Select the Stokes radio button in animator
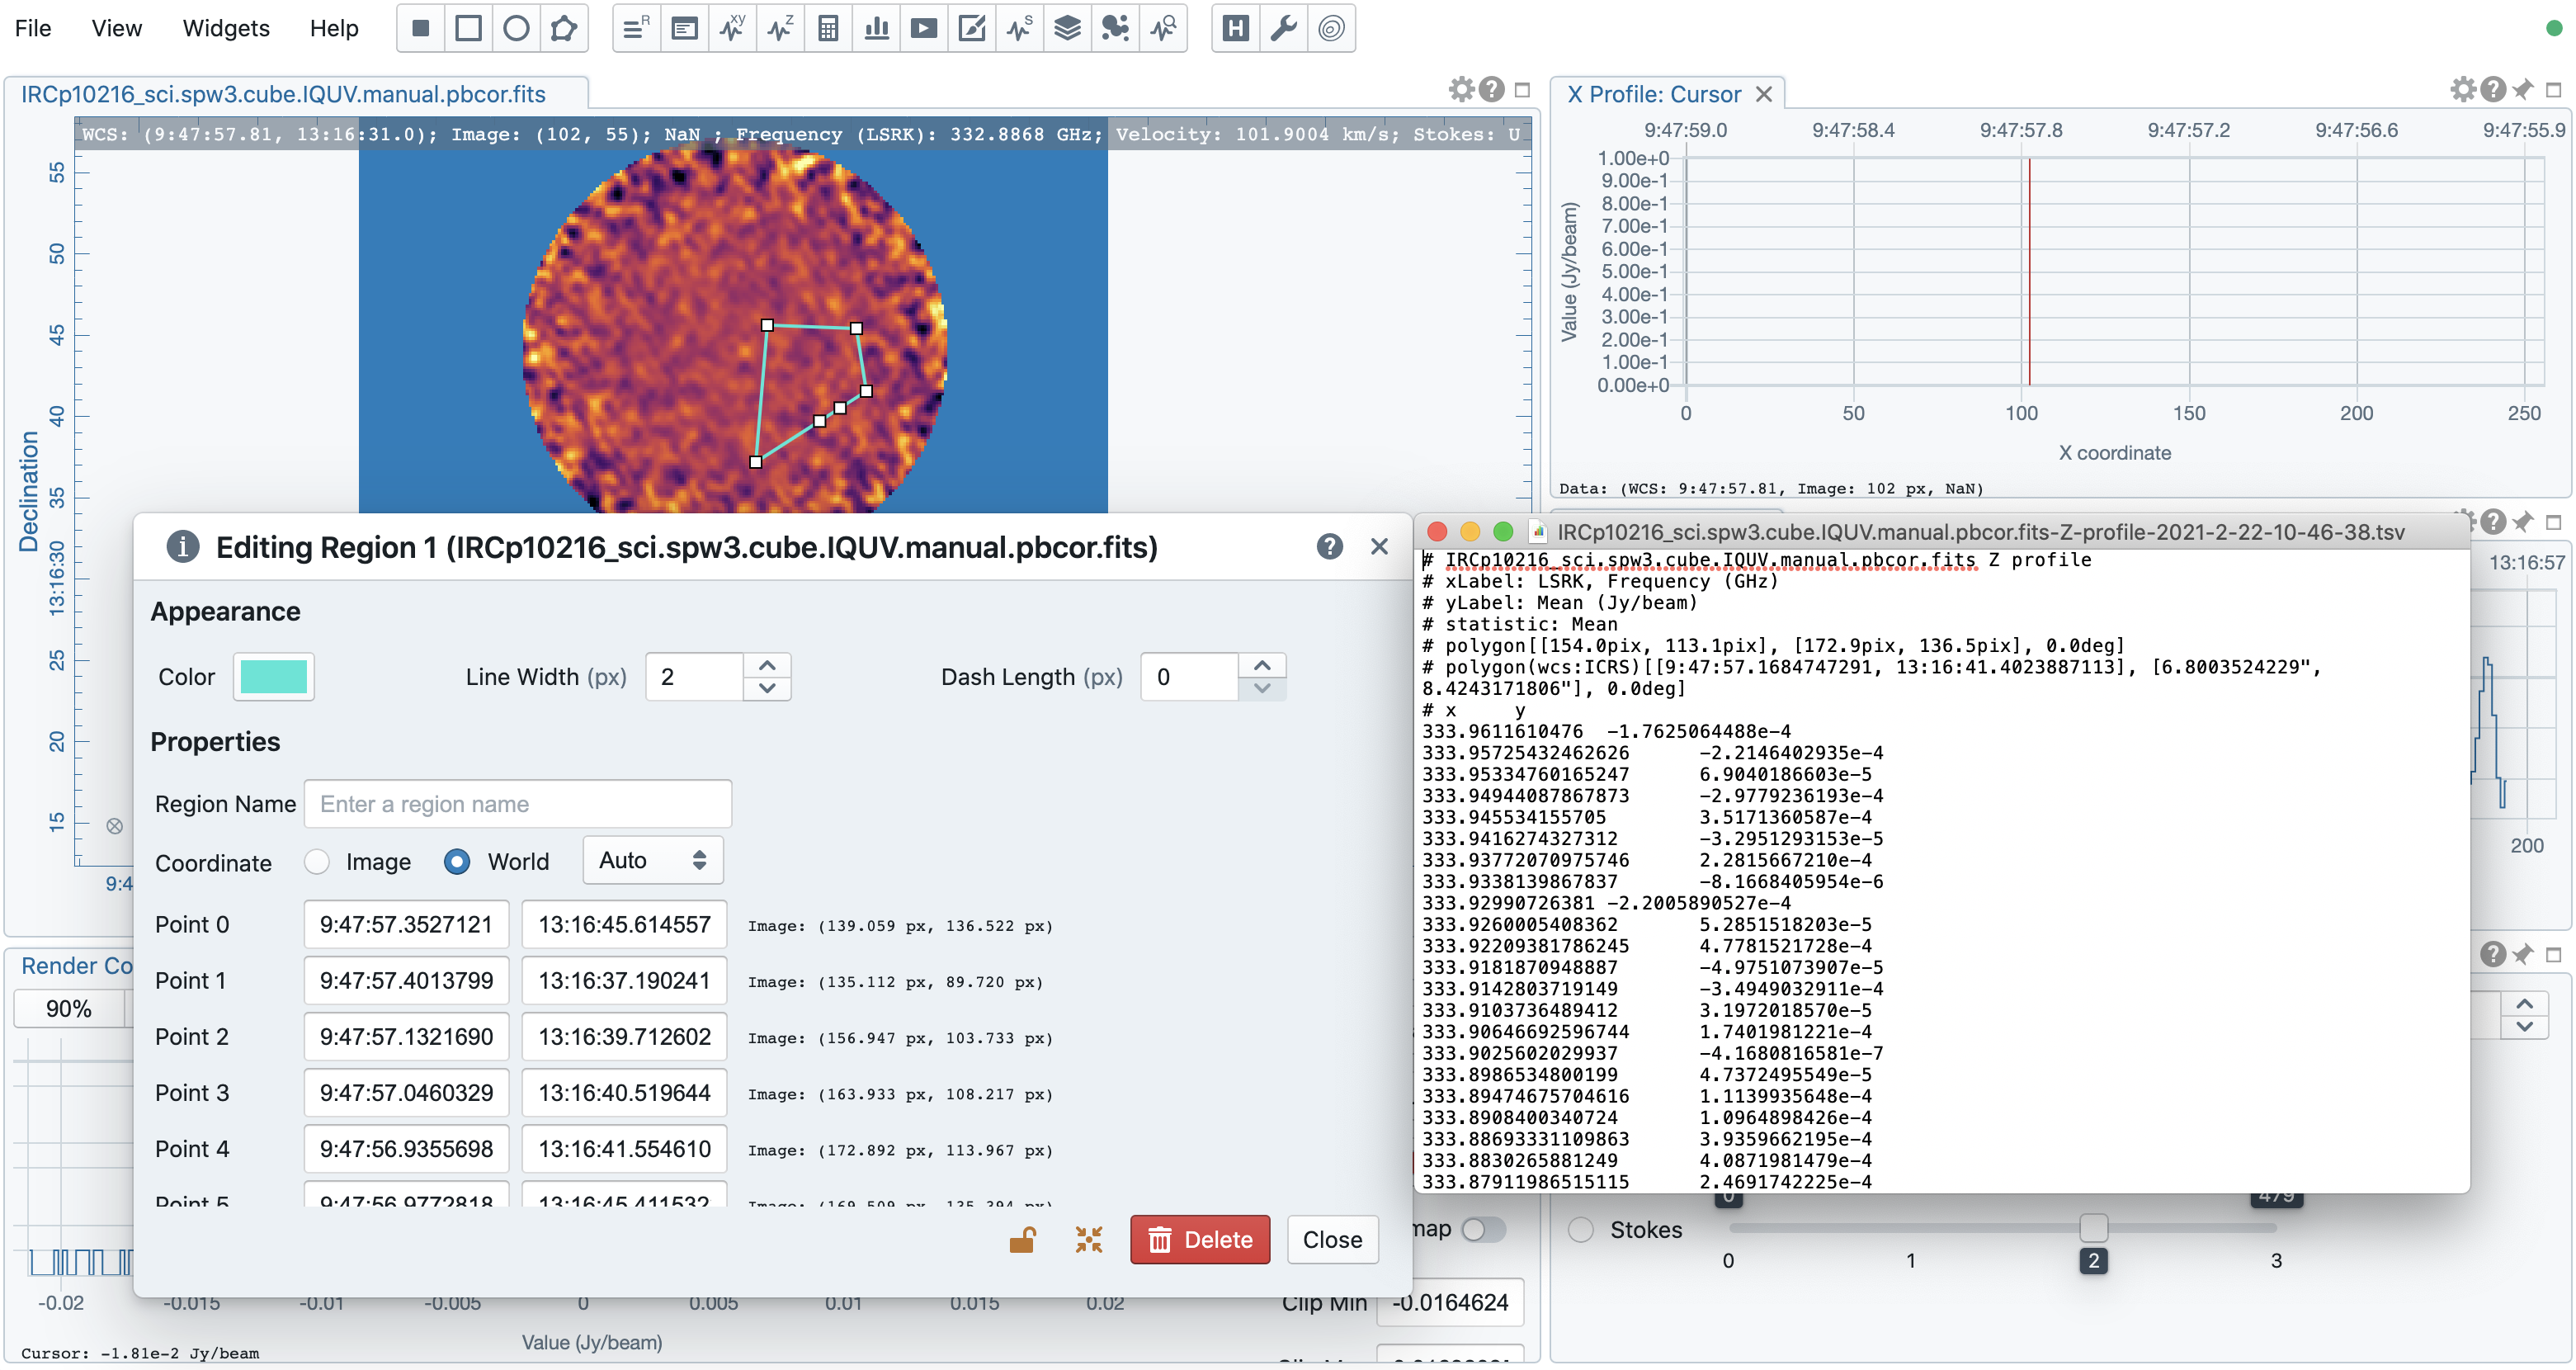The width and height of the screenshot is (2576, 1370). pyautogui.click(x=1581, y=1230)
